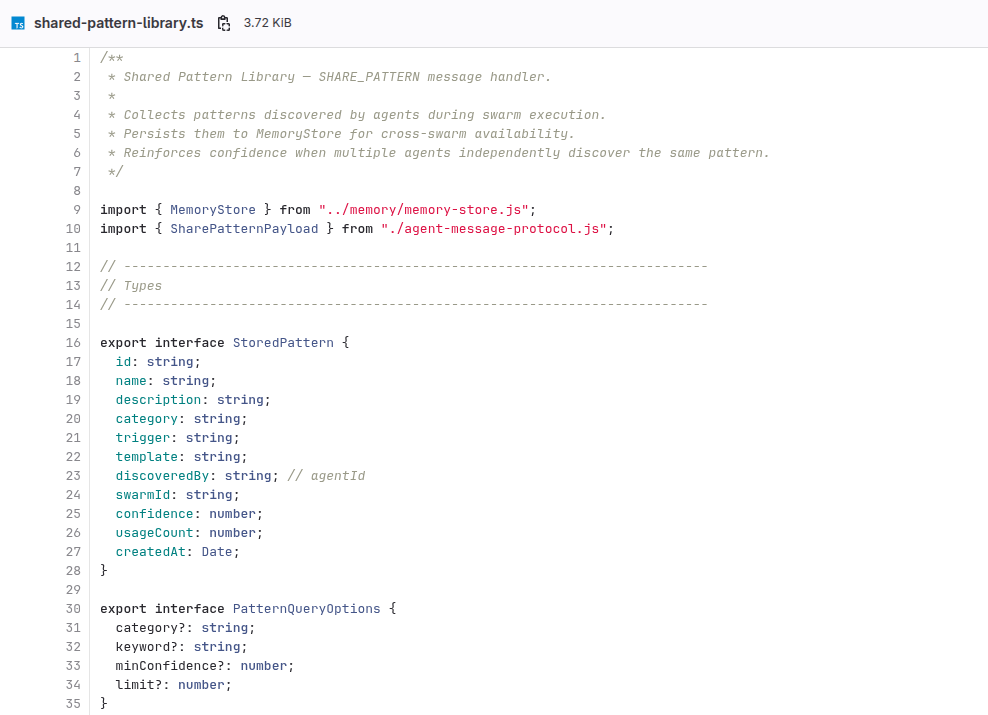Viewport: 988px width, 715px height.
Task: Click the PatternQueryOptions interface name
Action: pyautogui.click(x=307, y=609)
